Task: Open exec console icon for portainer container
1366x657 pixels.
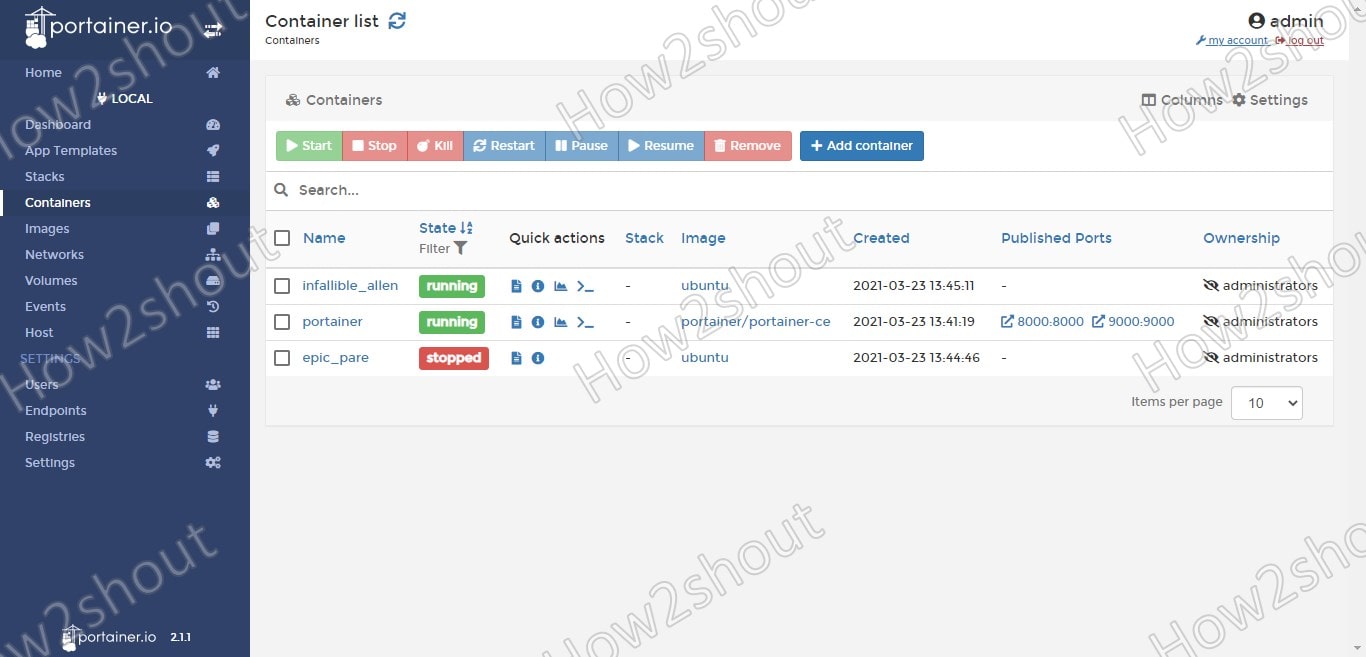Action: (x=585, y=322)
